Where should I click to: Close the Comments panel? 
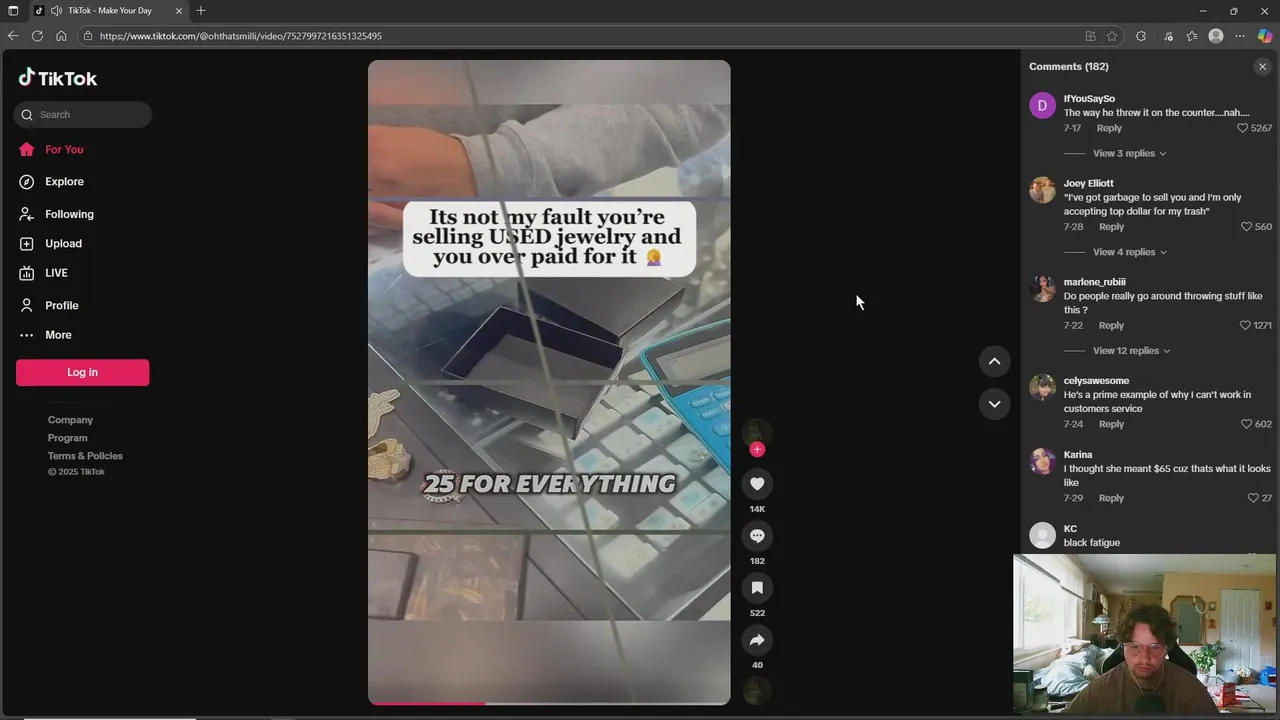[x=1262, y=67]
